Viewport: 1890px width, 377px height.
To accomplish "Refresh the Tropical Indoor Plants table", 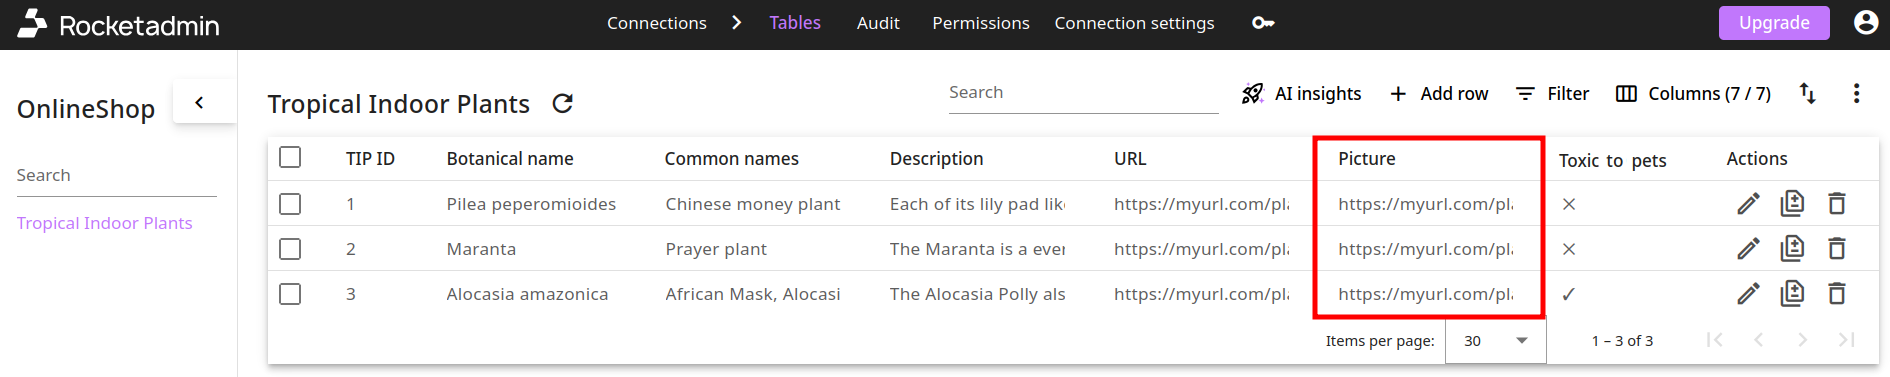I will 563,104.
